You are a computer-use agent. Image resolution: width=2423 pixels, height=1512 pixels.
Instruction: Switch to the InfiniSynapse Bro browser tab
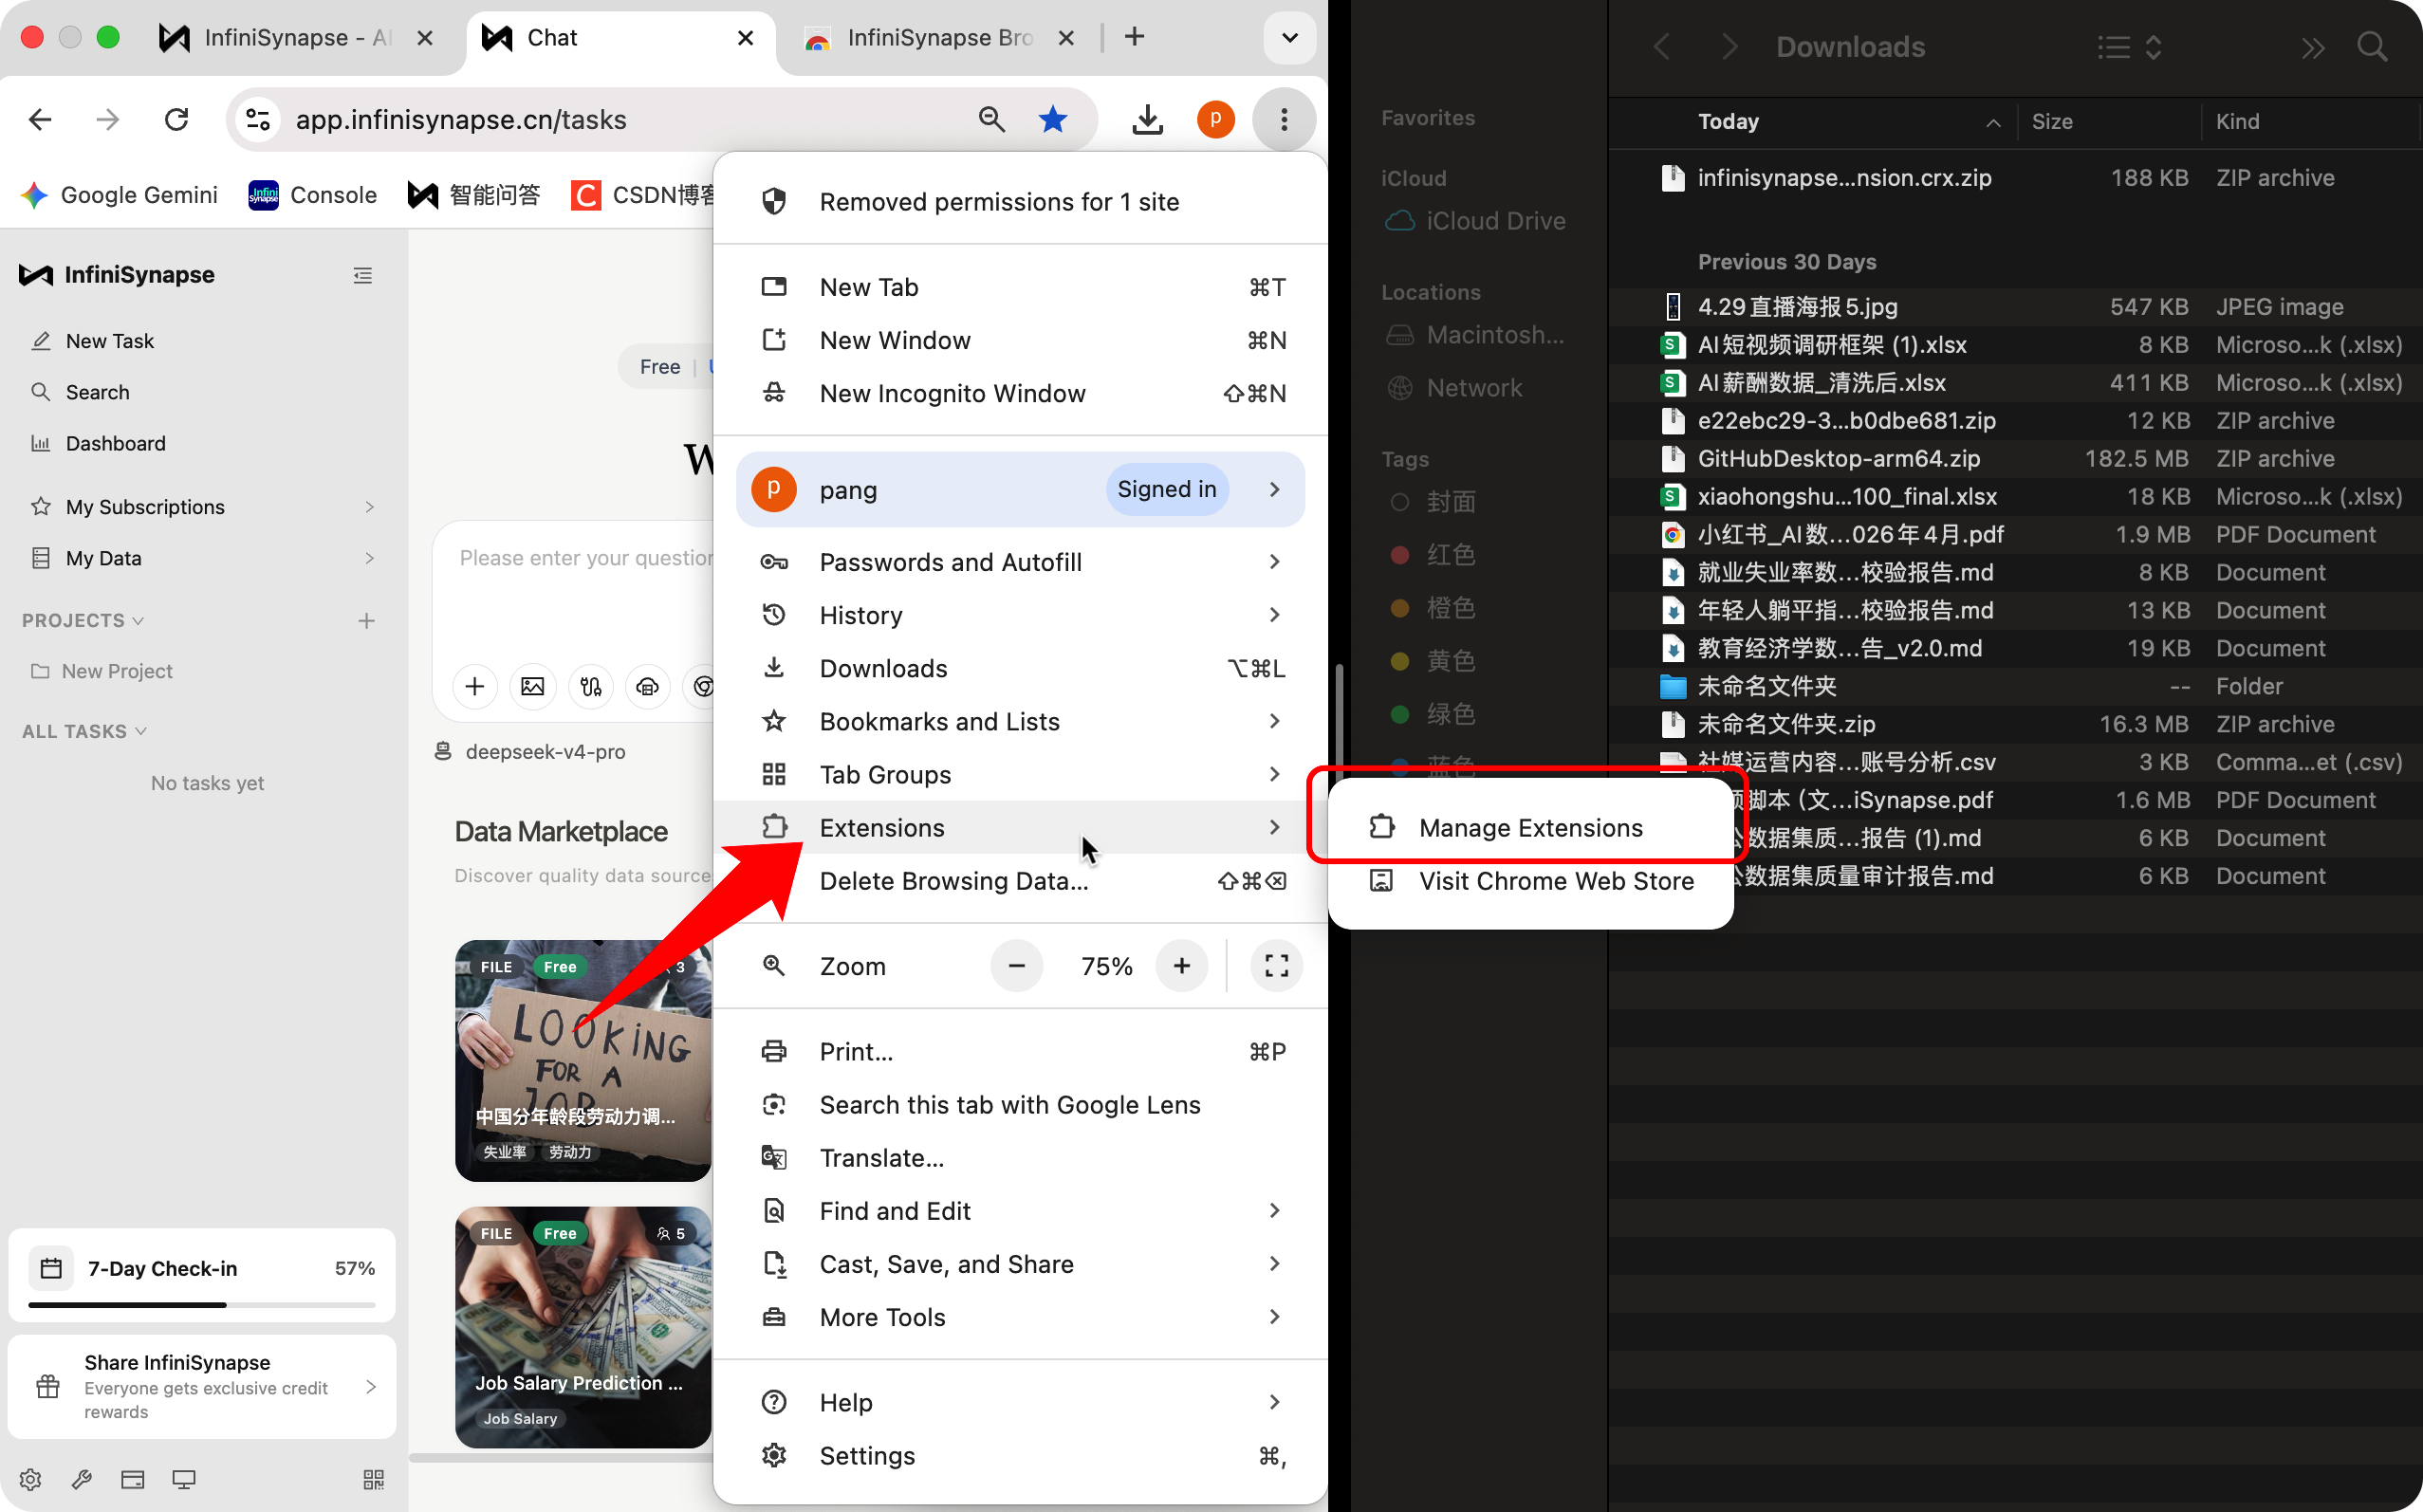pyautogui.click(x=940, y=38)
